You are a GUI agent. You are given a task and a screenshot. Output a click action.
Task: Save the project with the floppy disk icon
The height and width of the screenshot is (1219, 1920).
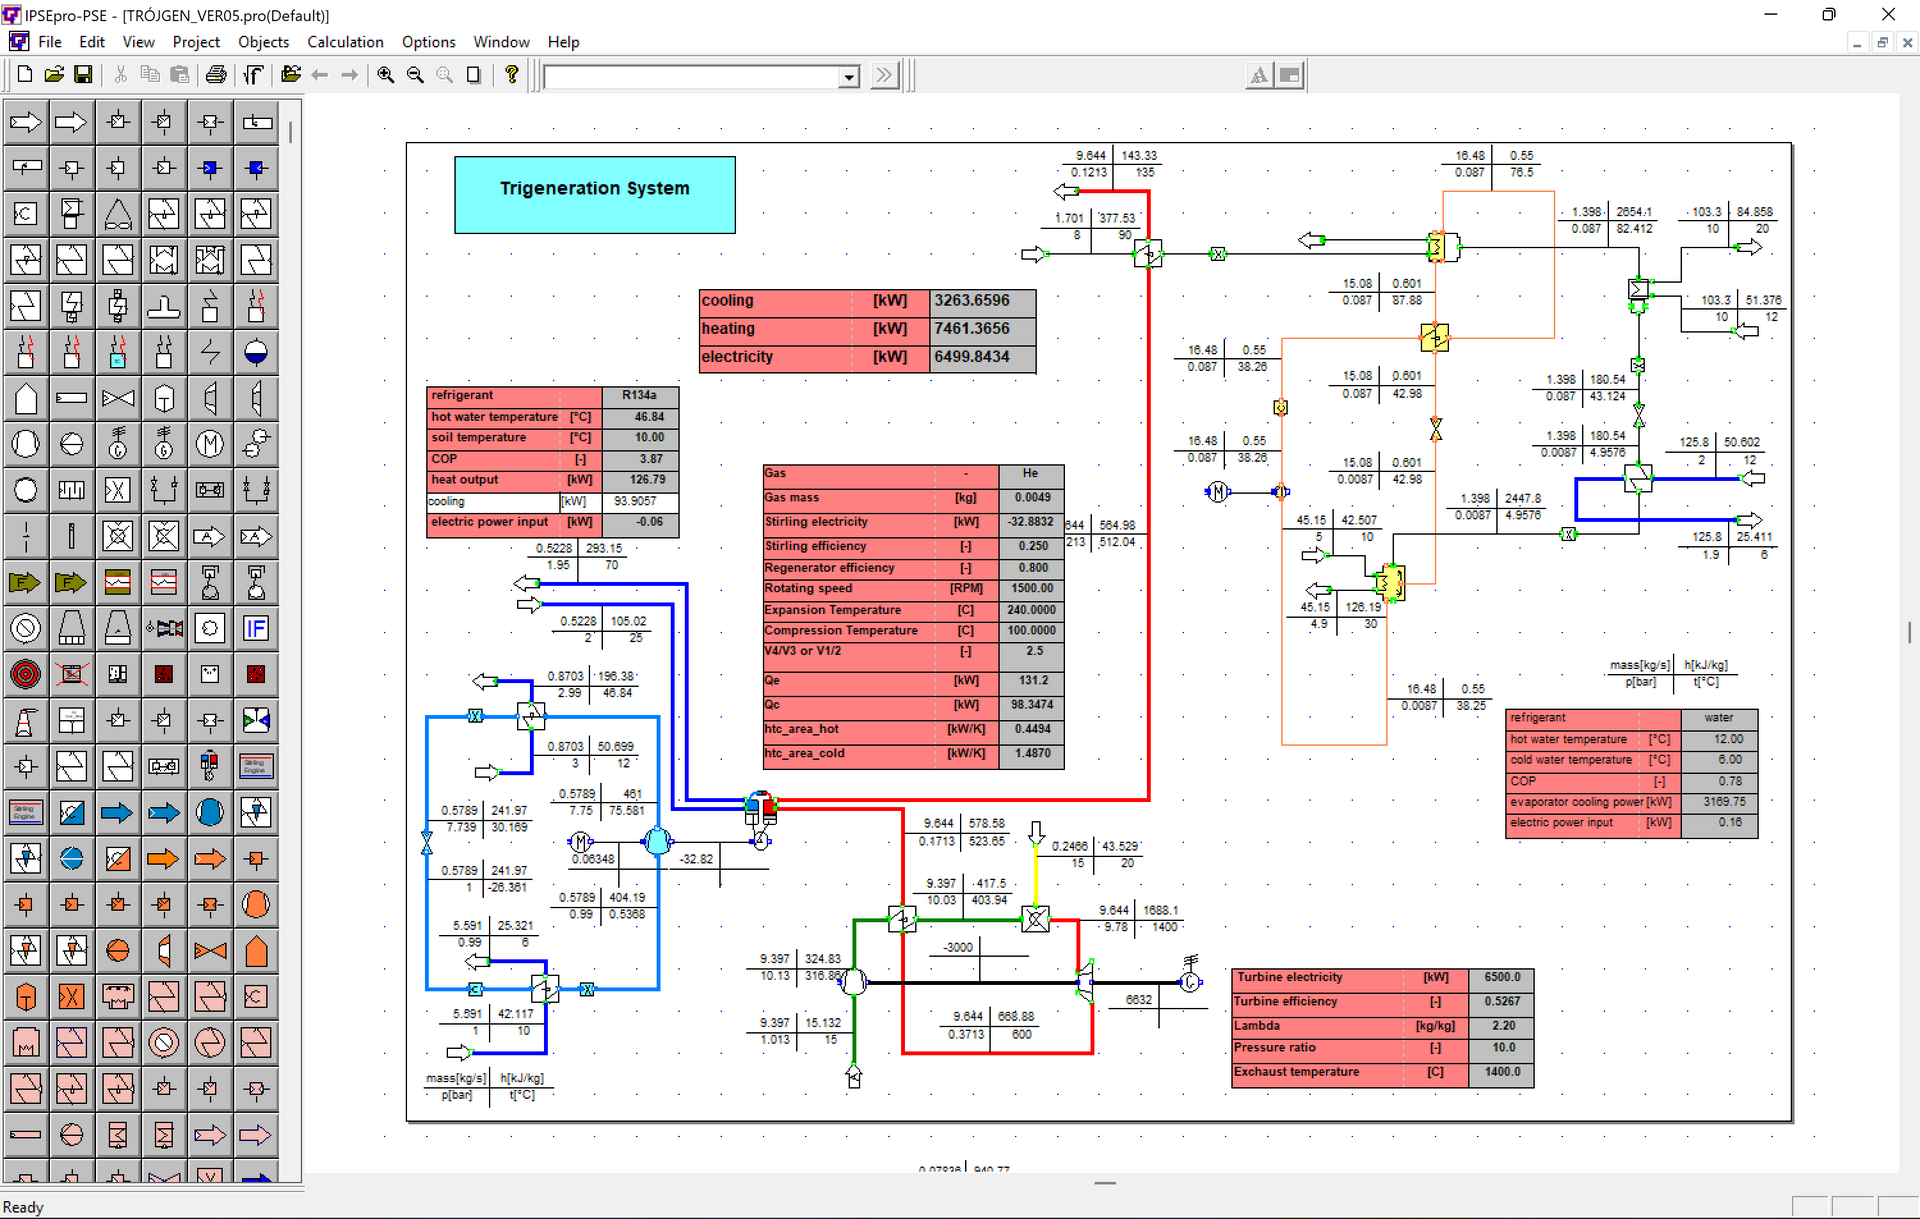[x=83, y=75]
